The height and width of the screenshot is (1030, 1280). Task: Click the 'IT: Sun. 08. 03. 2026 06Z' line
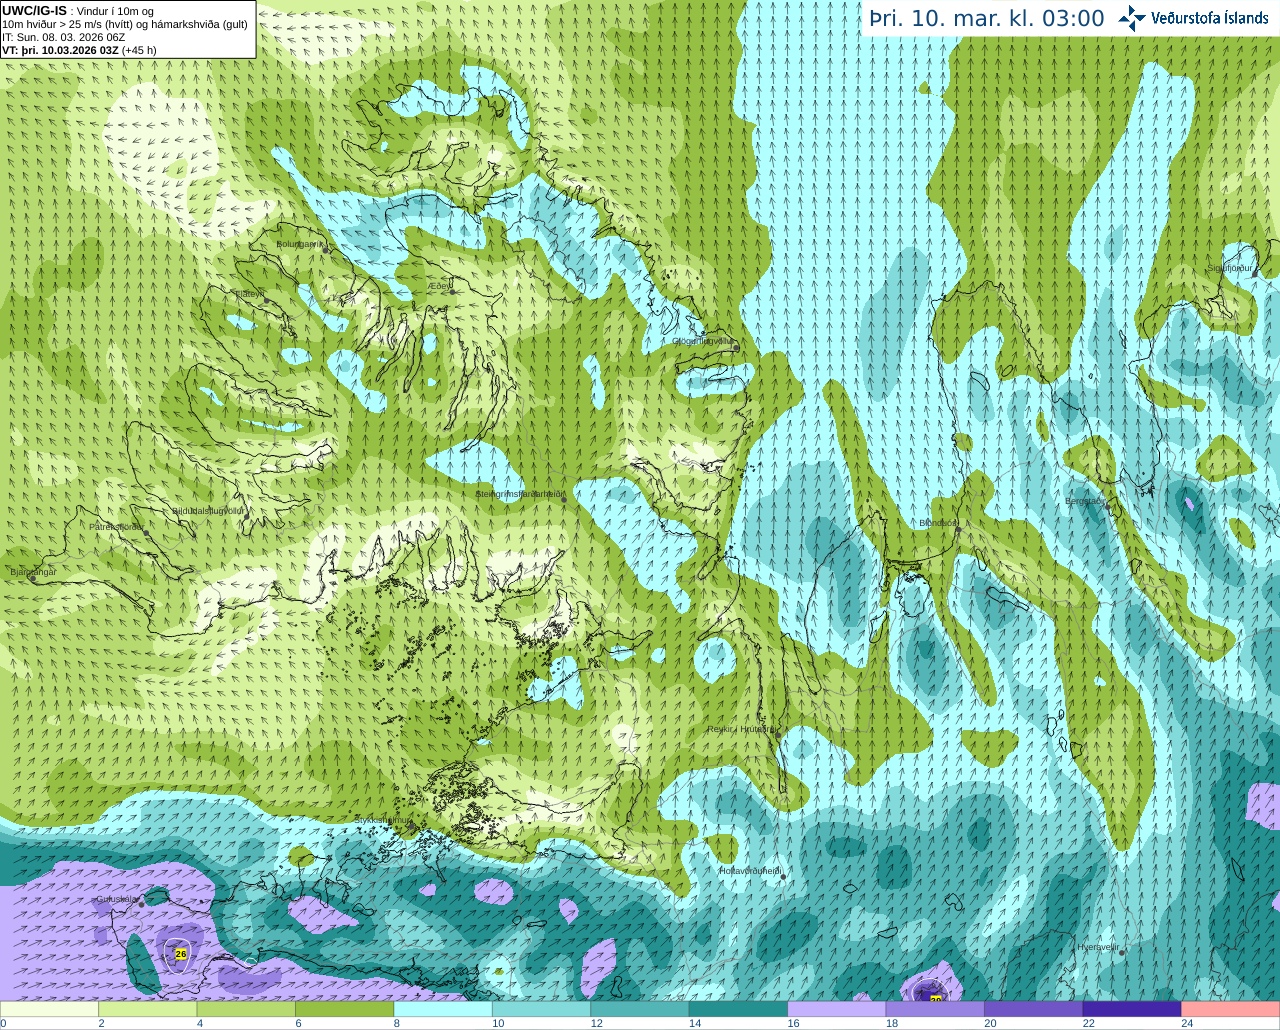(x=64, y=37)
